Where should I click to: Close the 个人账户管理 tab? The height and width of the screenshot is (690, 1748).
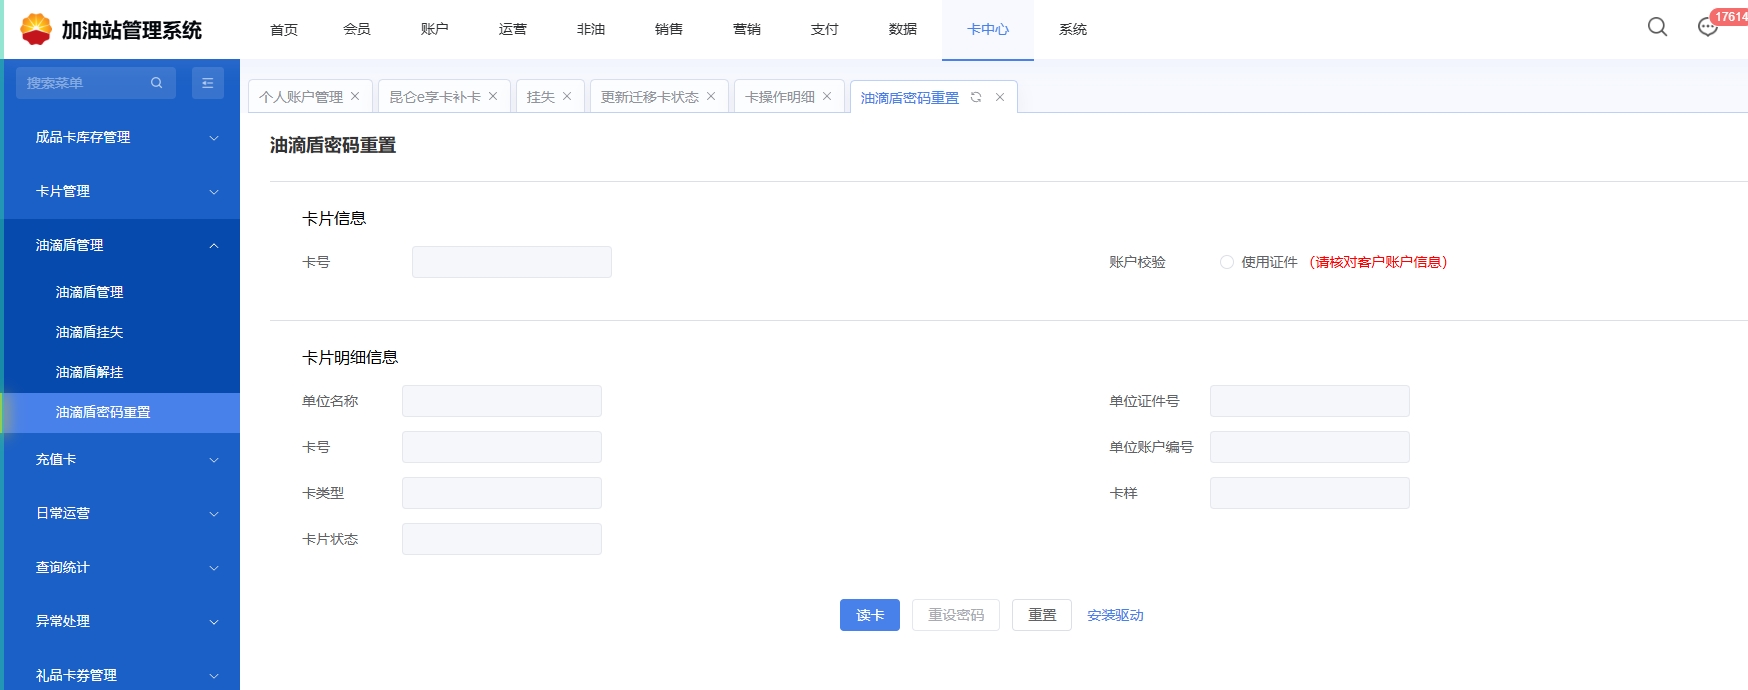[355, 96]
